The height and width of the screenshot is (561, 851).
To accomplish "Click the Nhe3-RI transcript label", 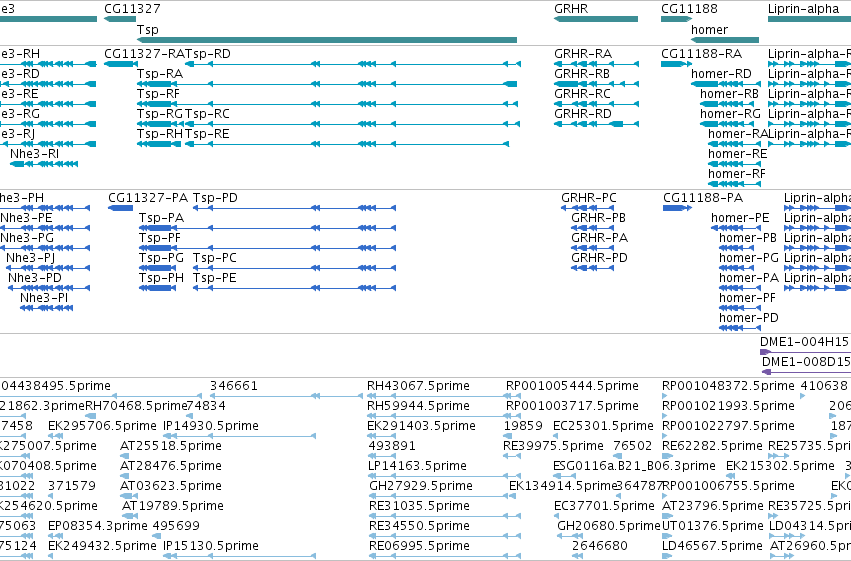I will click(x=34, y=154).
